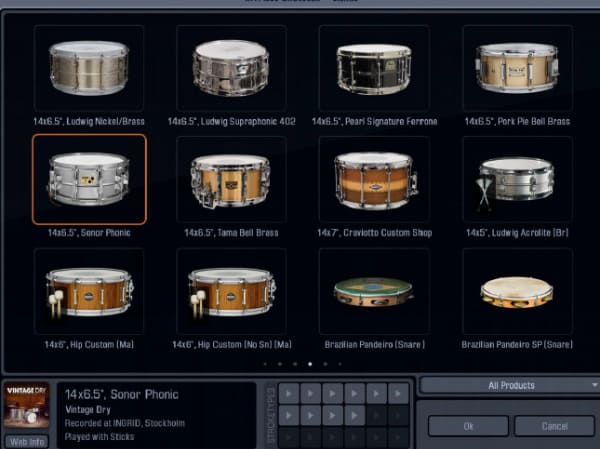This screenshot has height=449, width=600.
Task: Click the highlighted Sonor Phonic snare thumbnail
Action: (89, 179)
